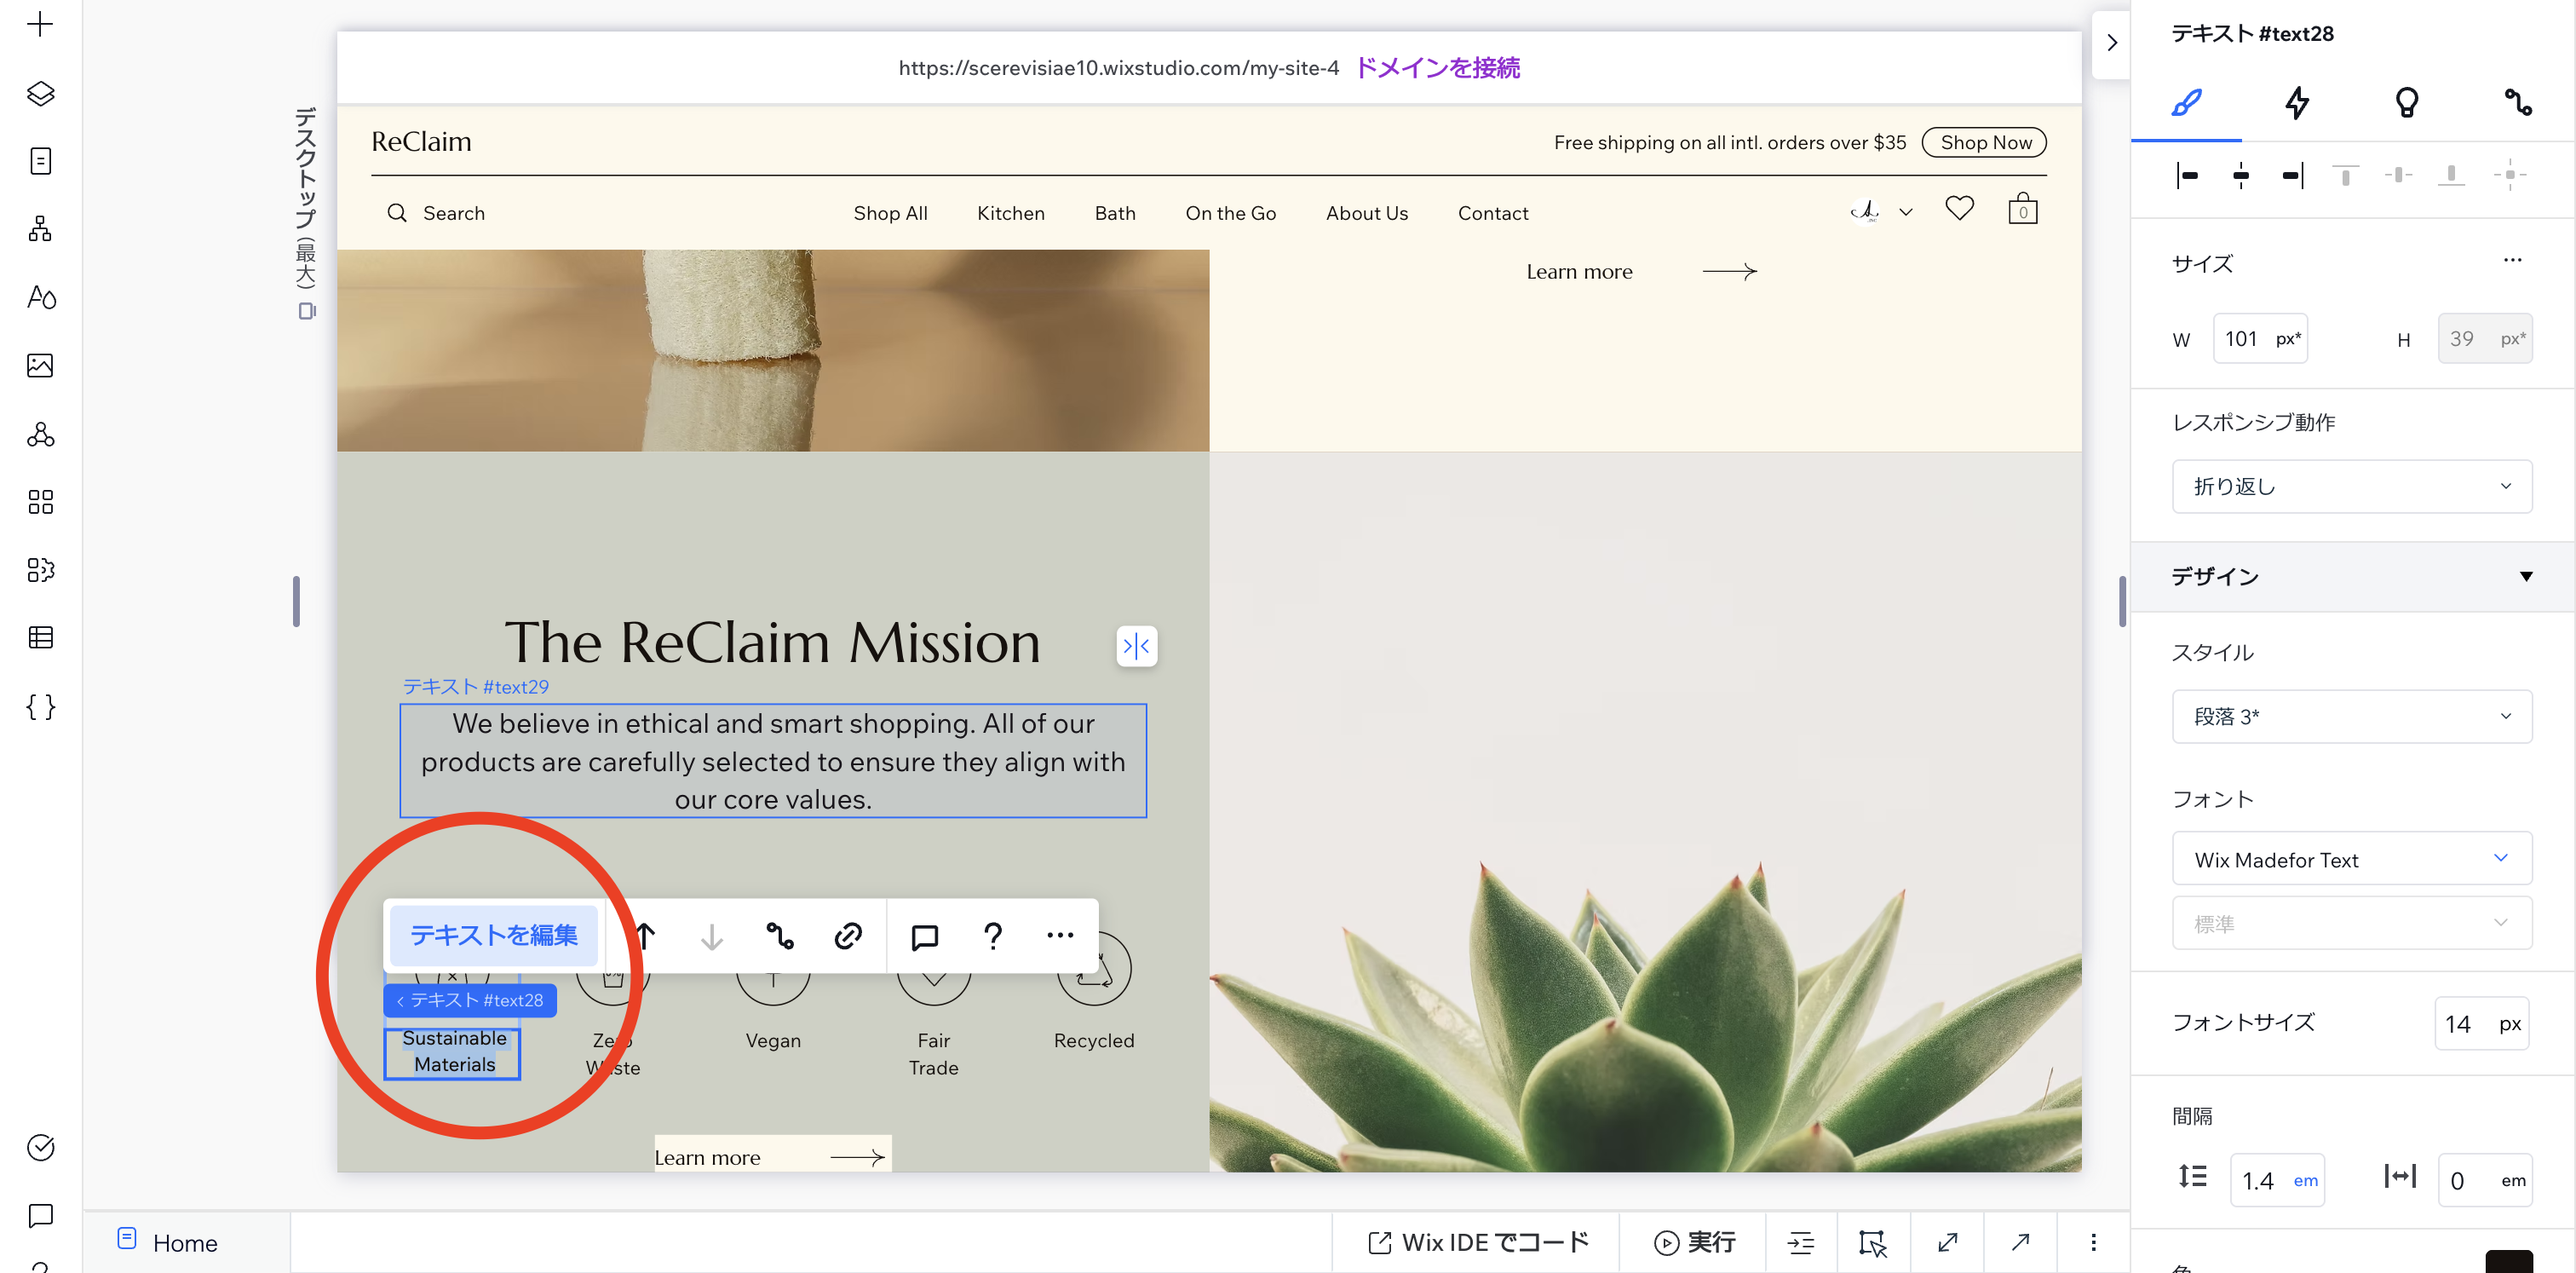
Task: Switch to the design brush tab
Action: [x=2186, y=102]
